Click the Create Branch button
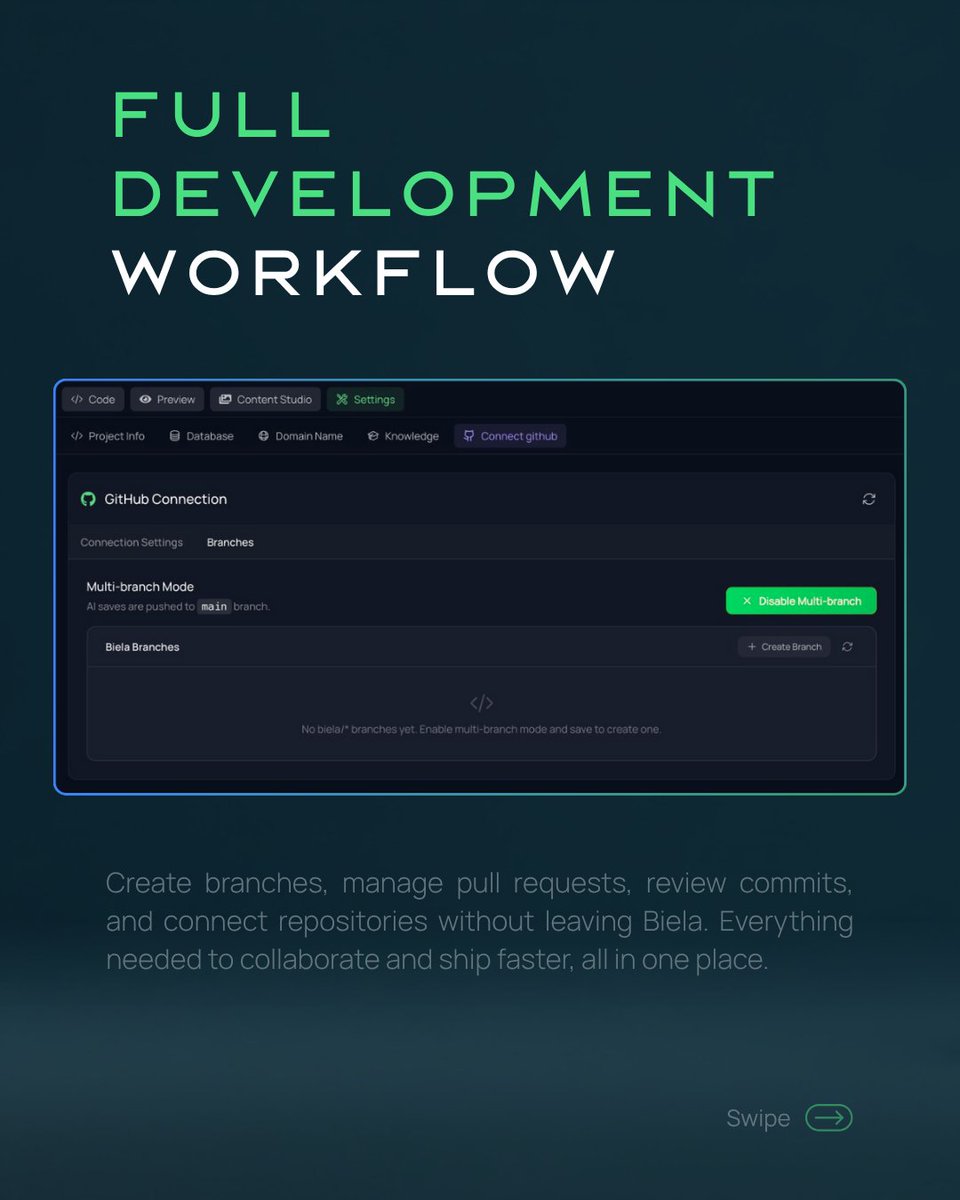Screen dimensions: 960x1200 pos(784,647)
